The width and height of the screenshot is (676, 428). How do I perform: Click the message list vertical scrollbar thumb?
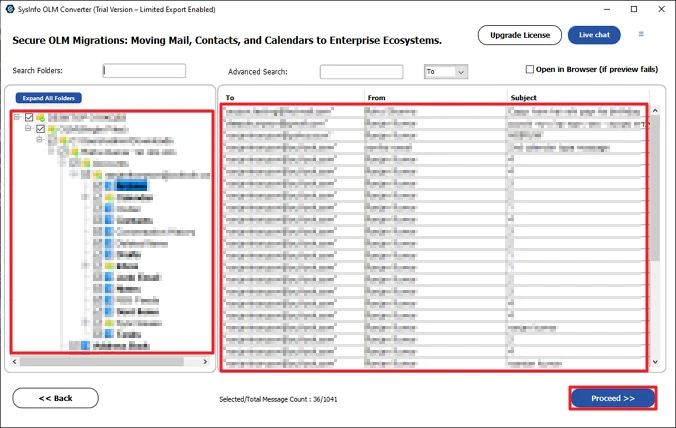click(x=655, y=188)
